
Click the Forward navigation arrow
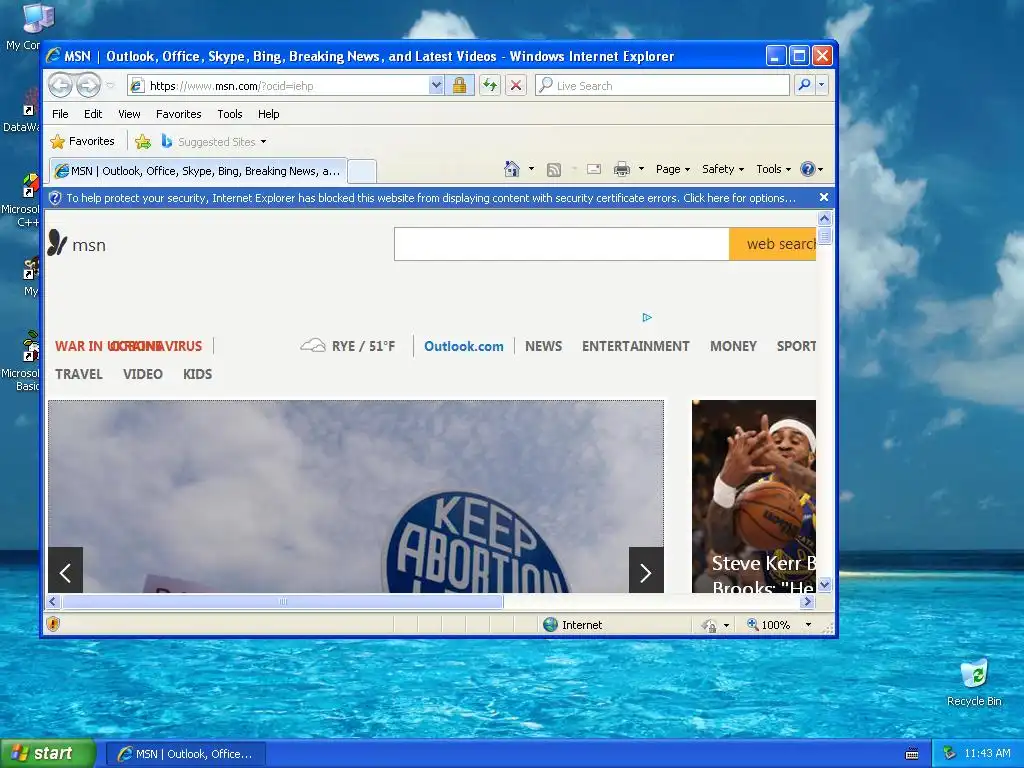click(88, 85)
